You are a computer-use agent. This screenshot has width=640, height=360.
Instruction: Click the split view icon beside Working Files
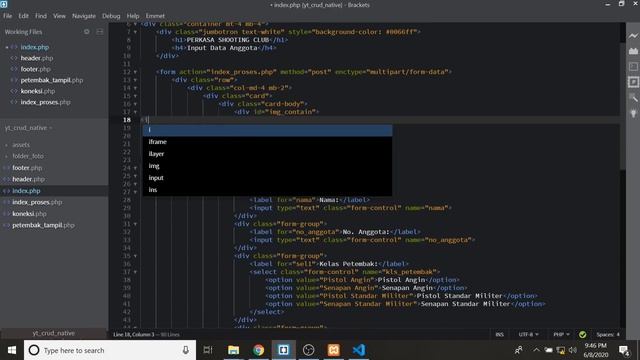(100, 32)
